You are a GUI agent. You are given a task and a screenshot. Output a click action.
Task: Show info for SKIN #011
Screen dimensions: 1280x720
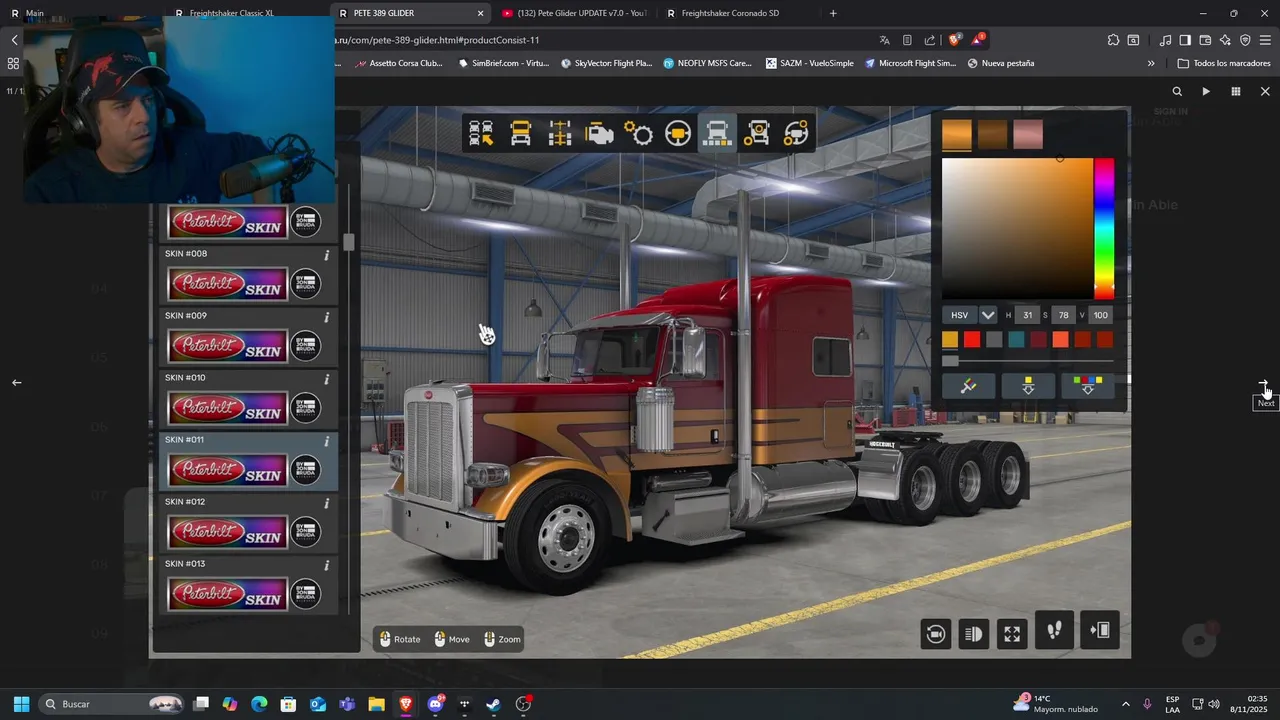point(326,441)
